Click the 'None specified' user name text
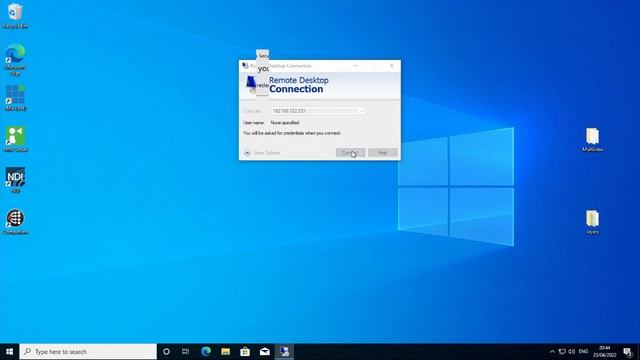This screenshot has width=640, height=360. 285,122
